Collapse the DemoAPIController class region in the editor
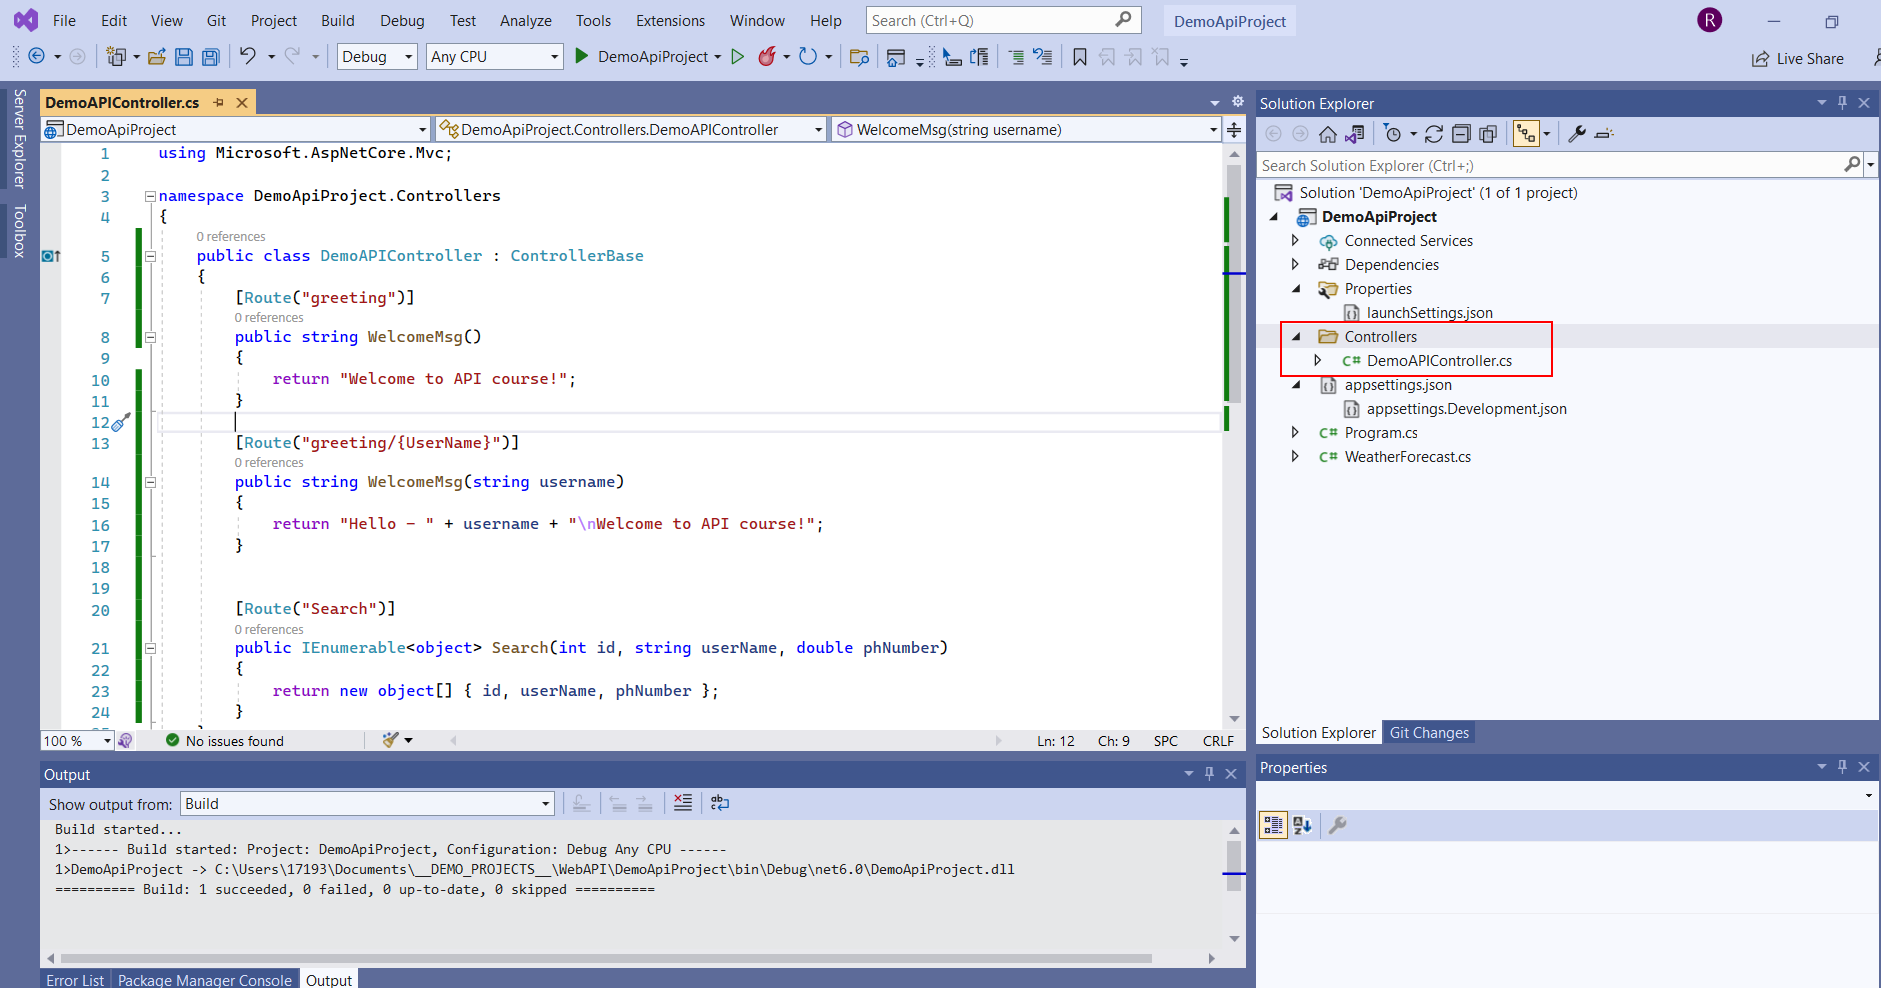Screen dimensions: 1881x988 [x=150, y=256]
